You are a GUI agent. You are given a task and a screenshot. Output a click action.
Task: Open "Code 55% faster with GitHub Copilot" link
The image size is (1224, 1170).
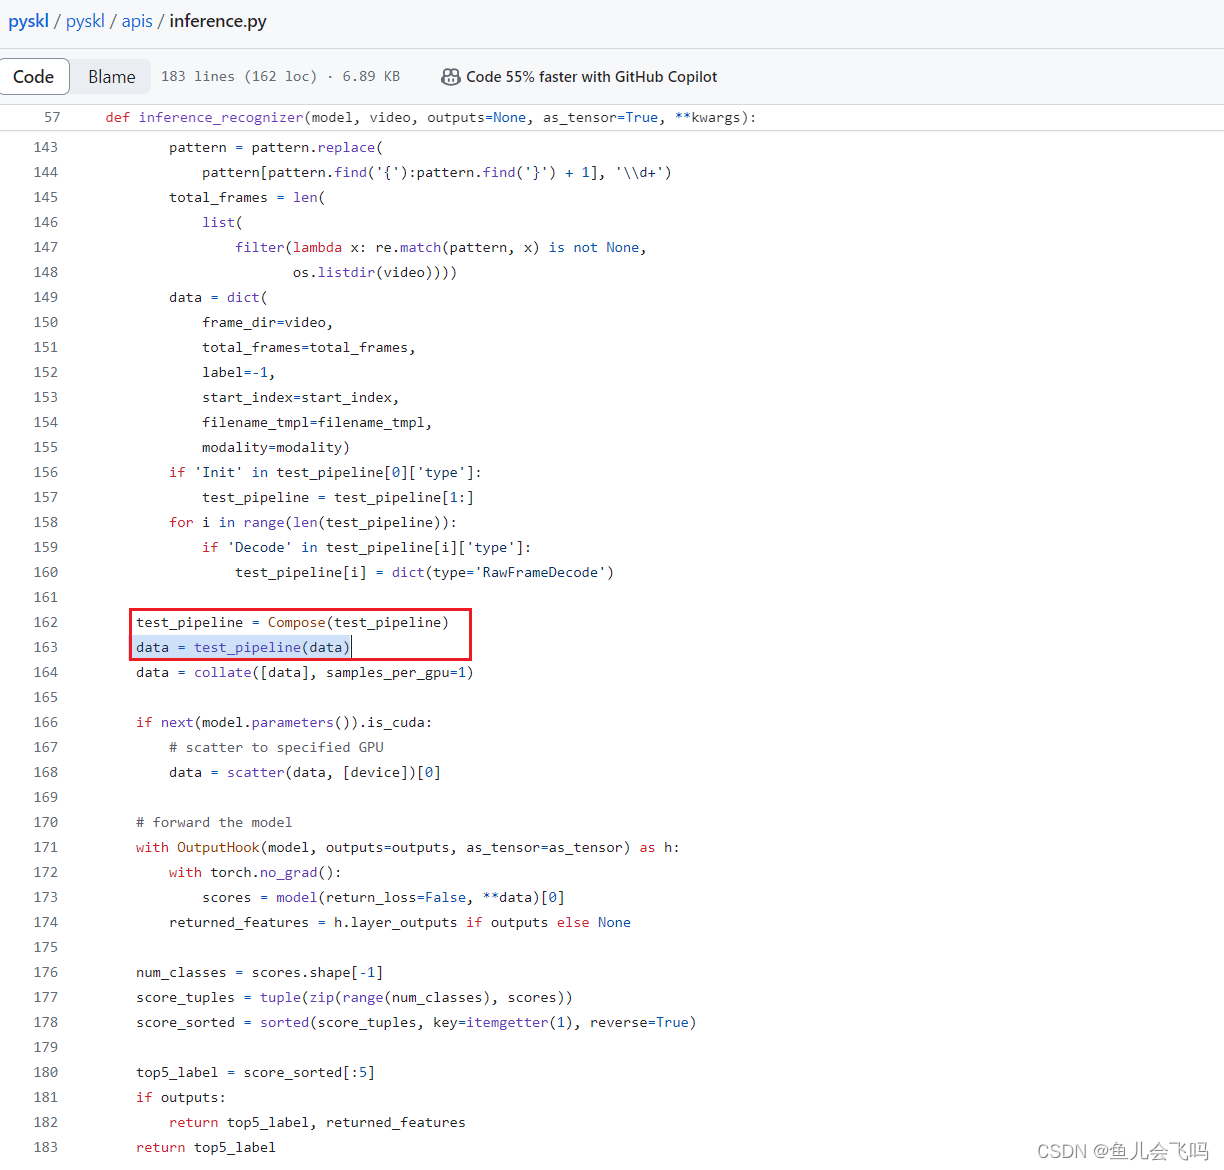(x=592, y=76)
